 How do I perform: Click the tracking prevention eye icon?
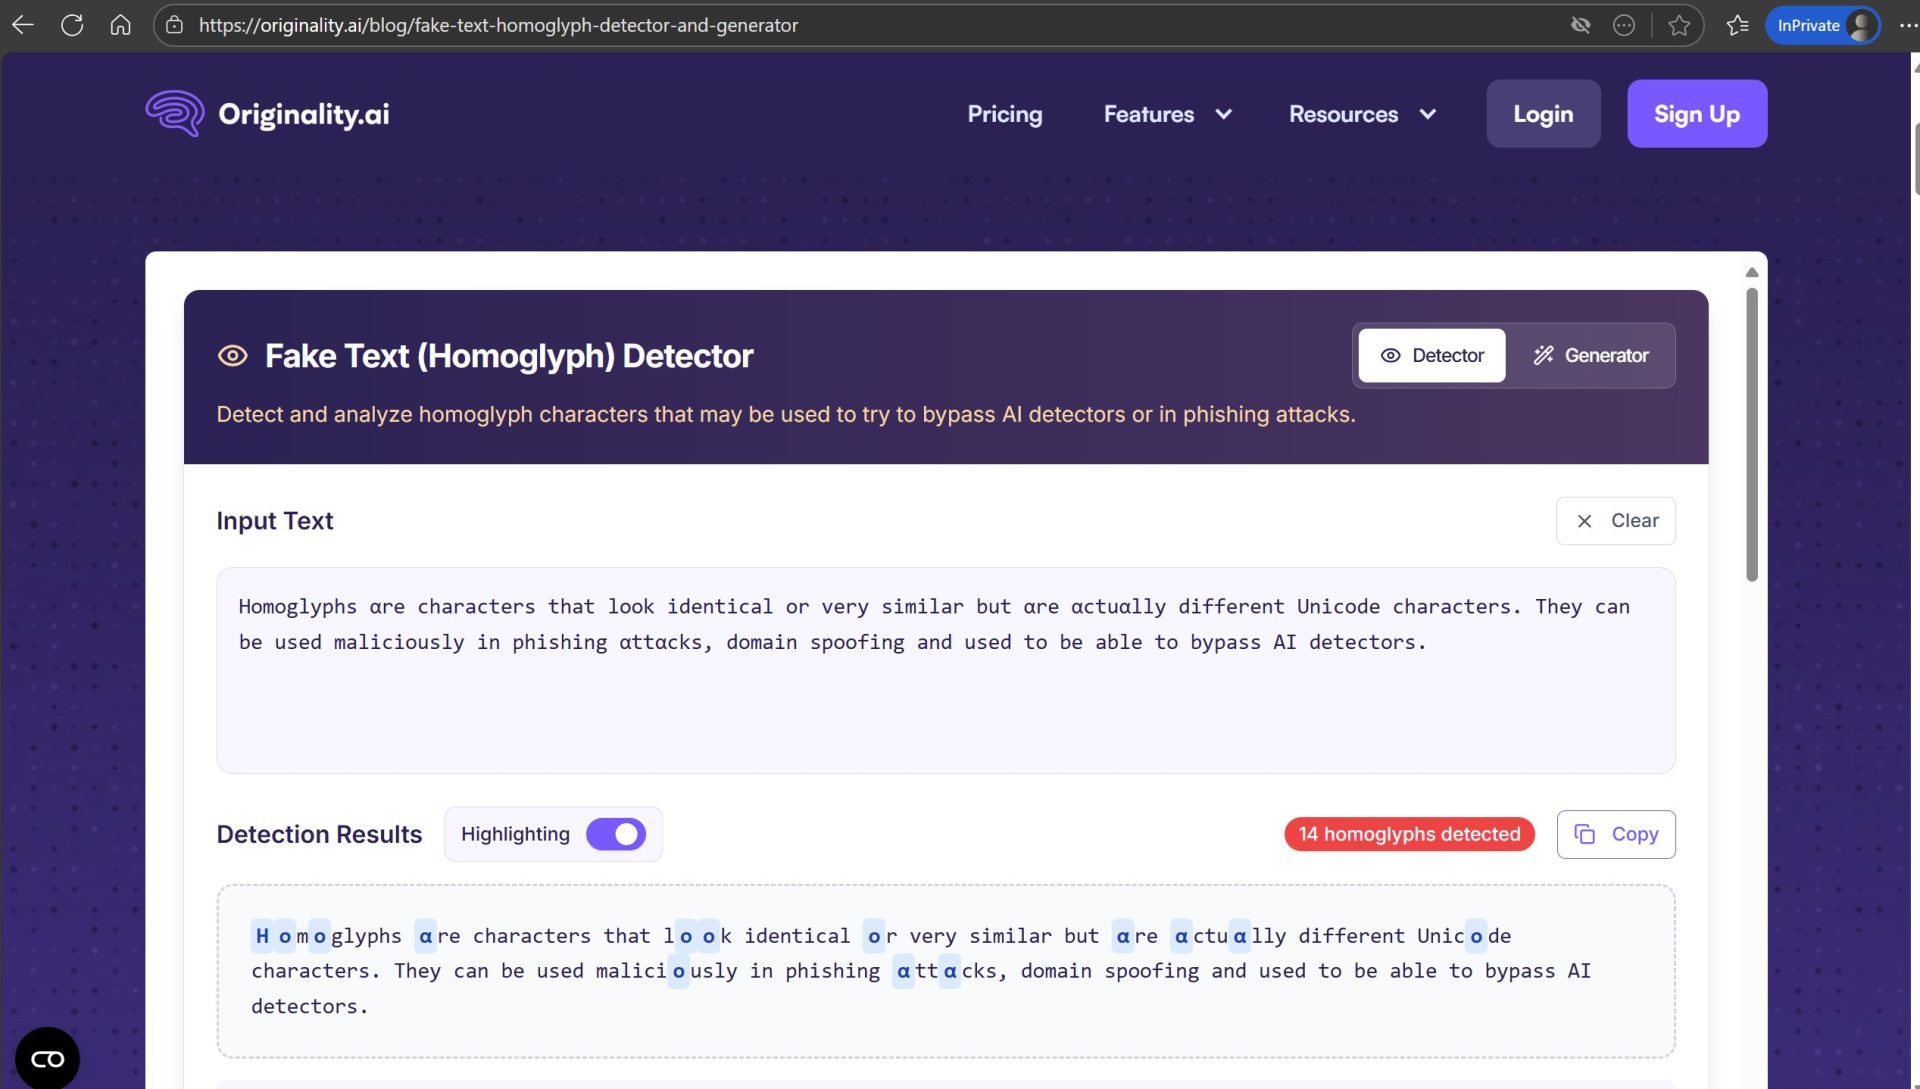pyautogui.click(x=1581, y=24)
